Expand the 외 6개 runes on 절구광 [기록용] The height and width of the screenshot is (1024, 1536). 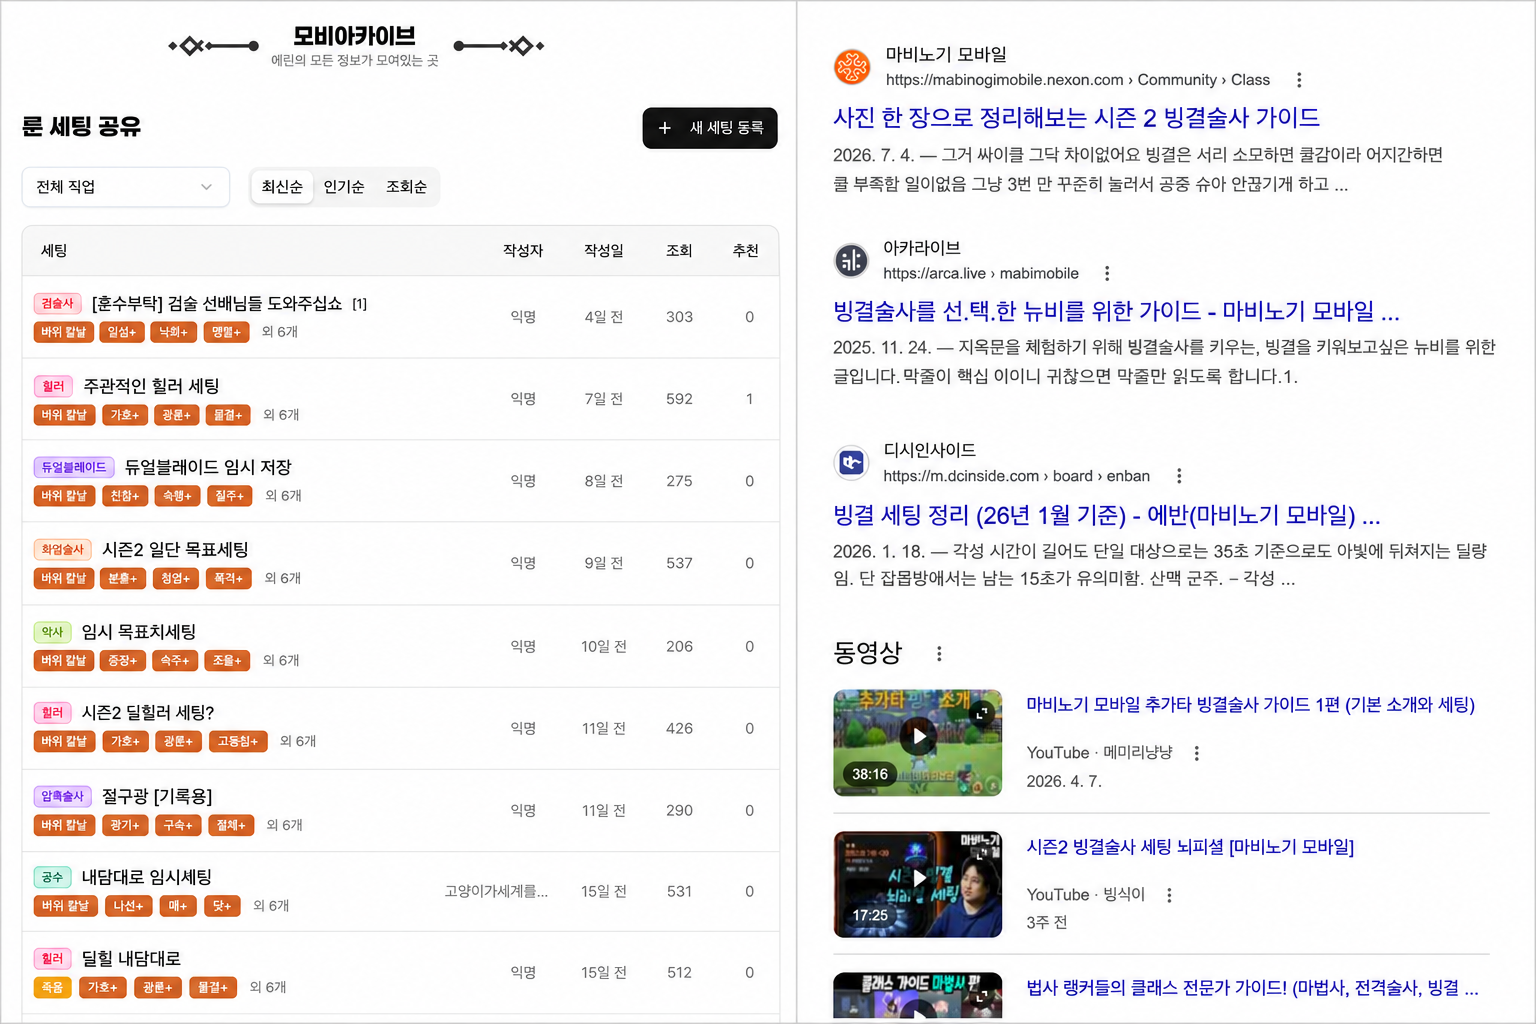[x=284, y=825]
